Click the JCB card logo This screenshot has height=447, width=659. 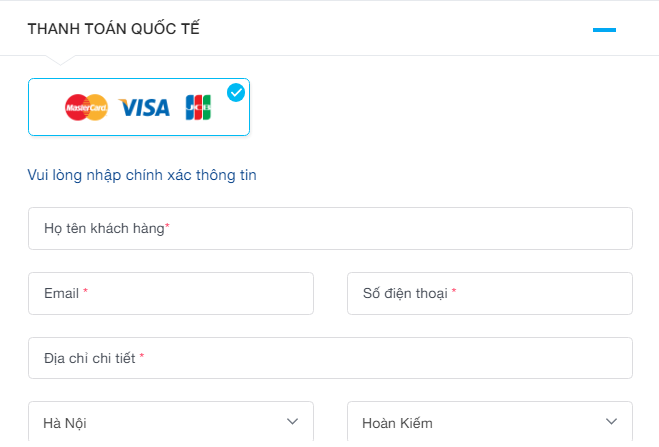(198, 107)
